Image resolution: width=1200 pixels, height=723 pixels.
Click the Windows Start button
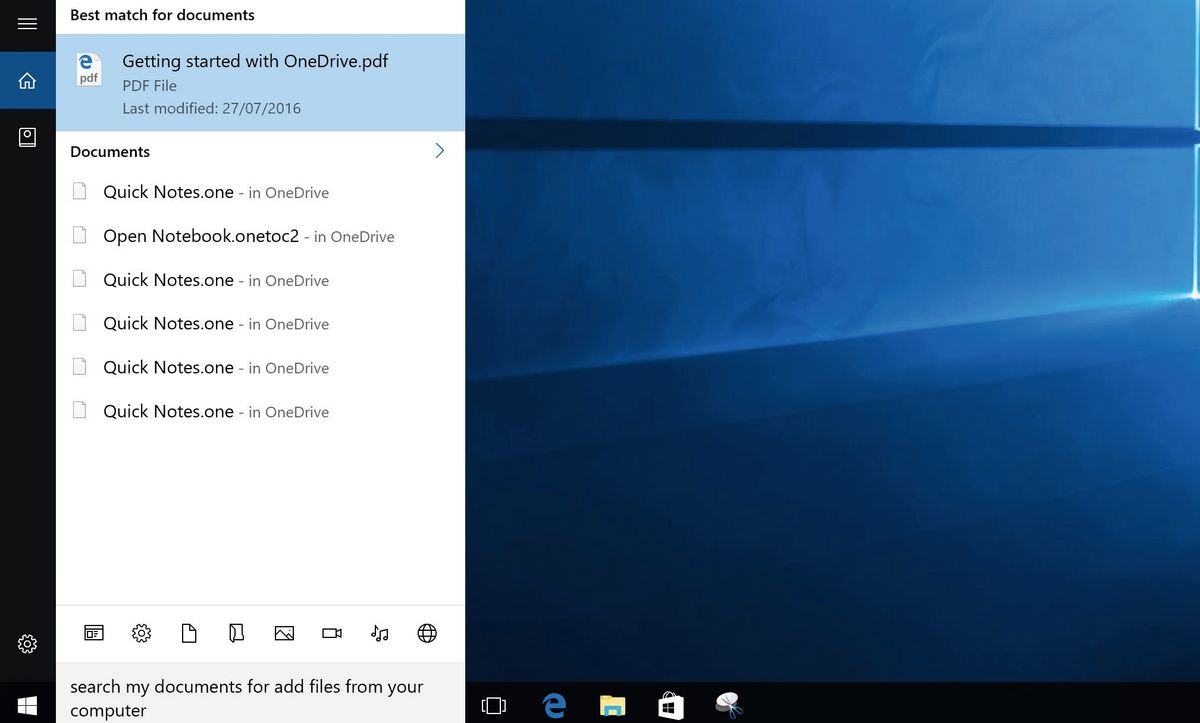(x=27, y=704)
